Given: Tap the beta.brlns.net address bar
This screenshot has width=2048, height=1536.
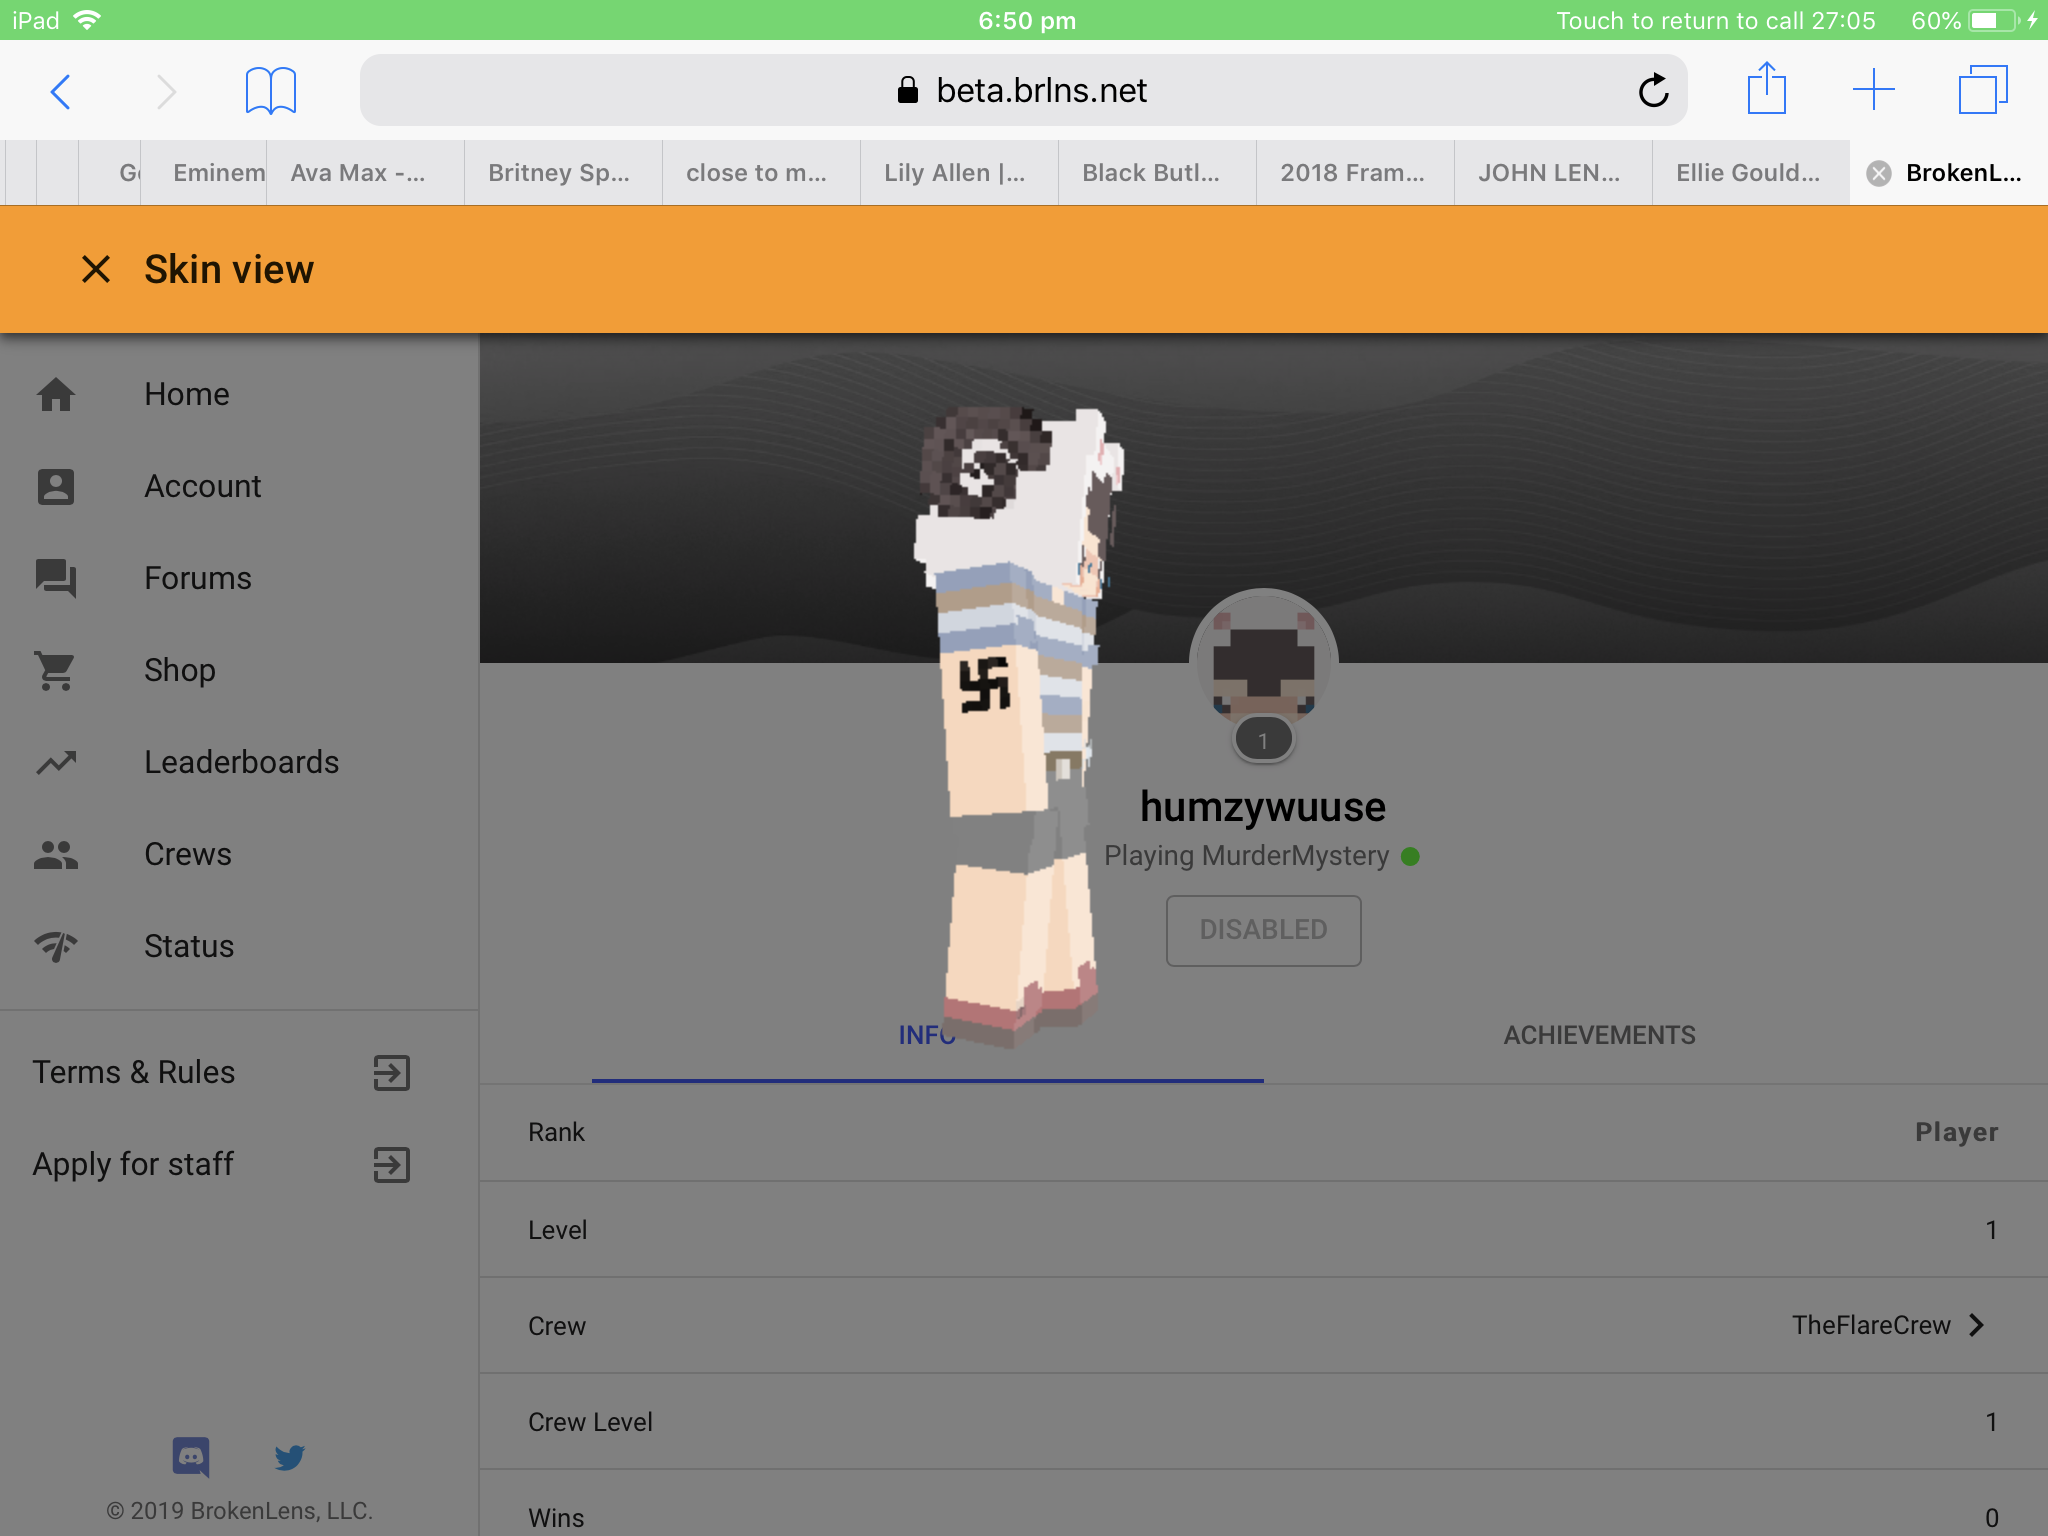Looking at the screenshot, I should (1023, 91).
